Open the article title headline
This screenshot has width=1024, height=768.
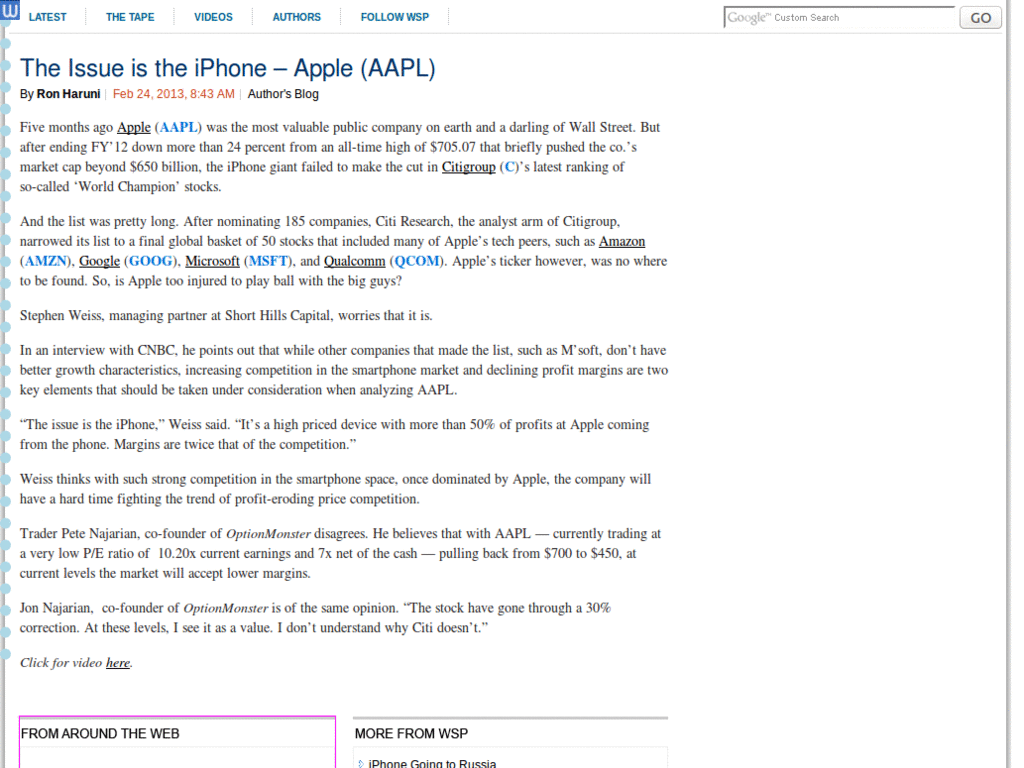(227, 68)
